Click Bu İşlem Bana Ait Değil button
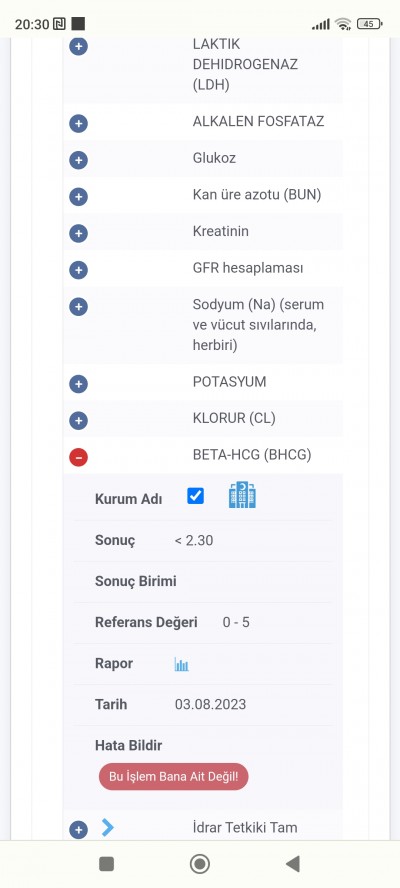 pyautogui.click(x=173, y=777)
